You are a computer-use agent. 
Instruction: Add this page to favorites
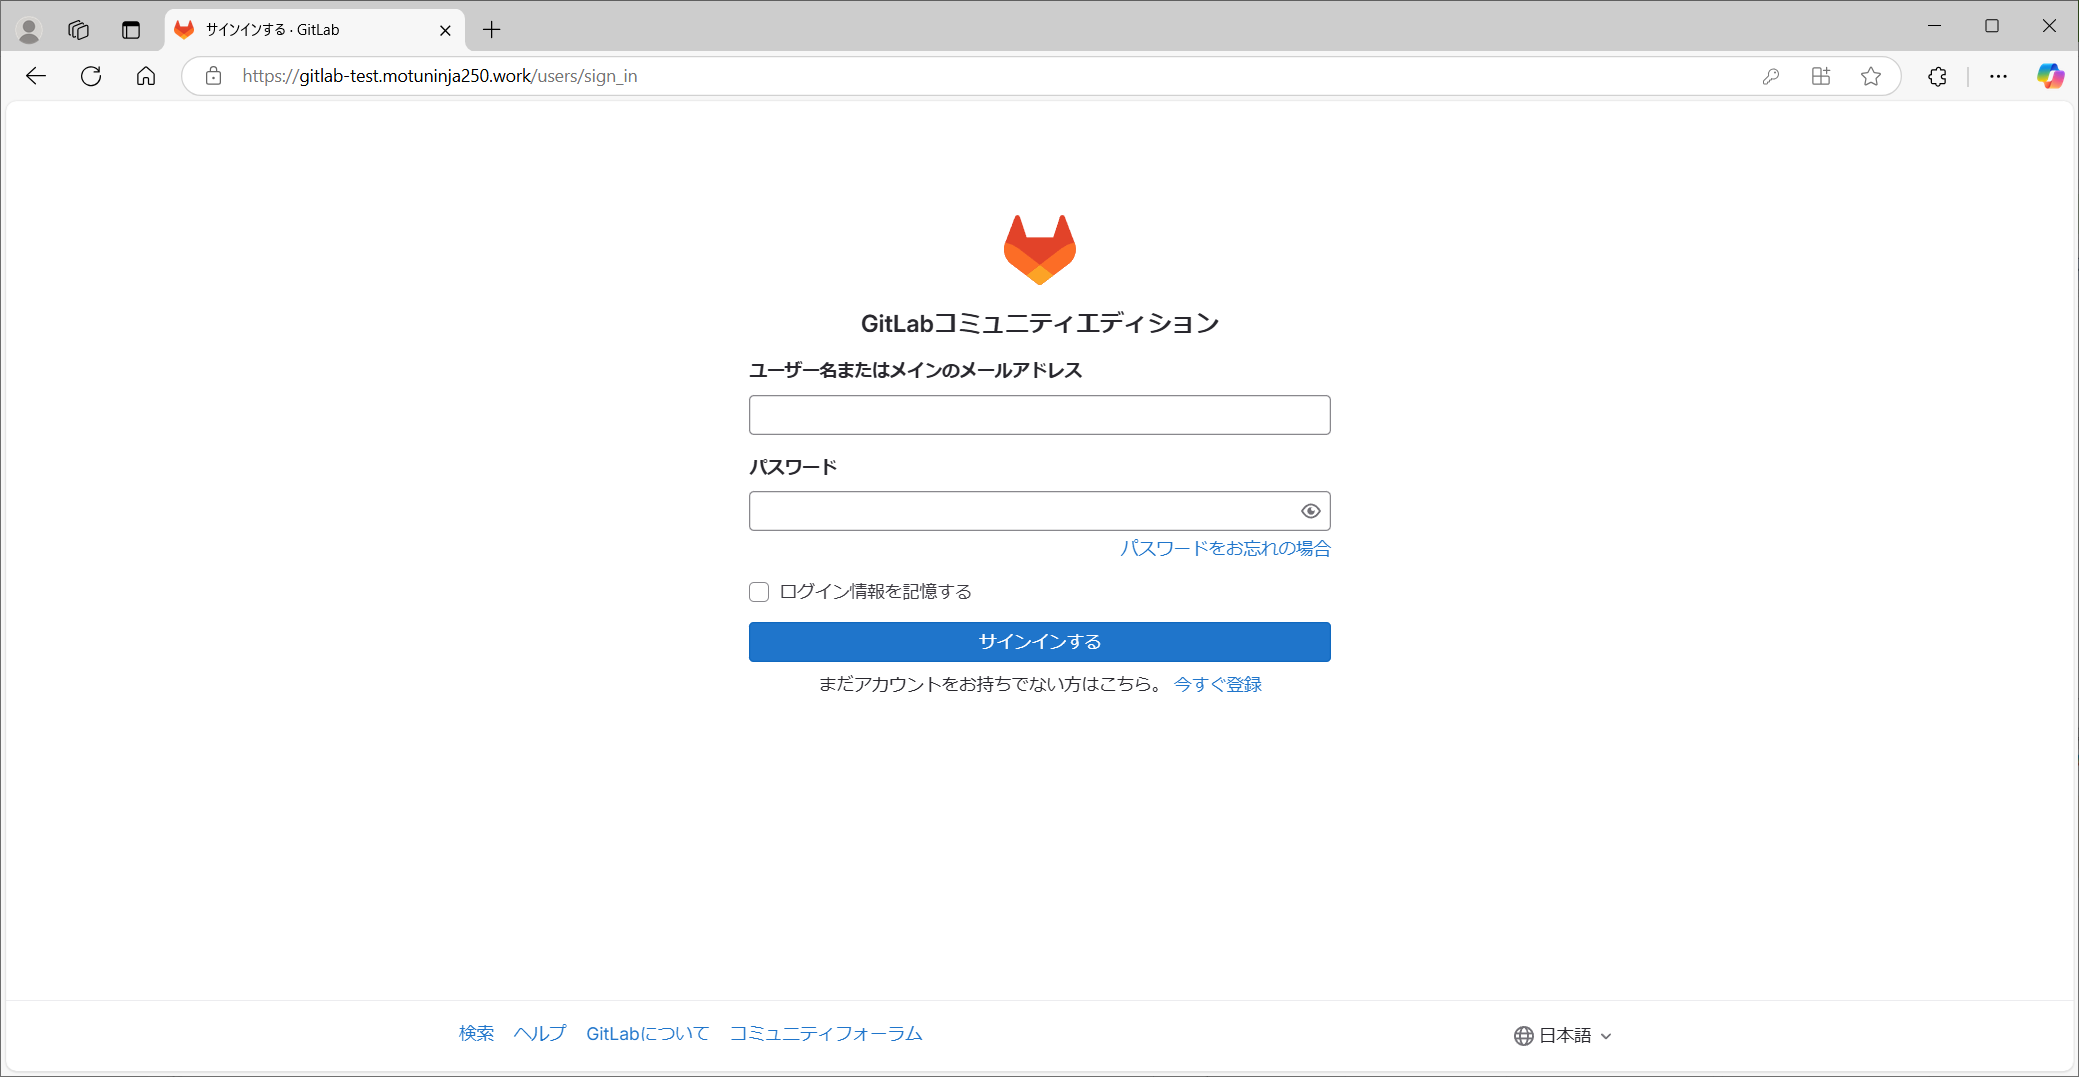(1870, 75)
